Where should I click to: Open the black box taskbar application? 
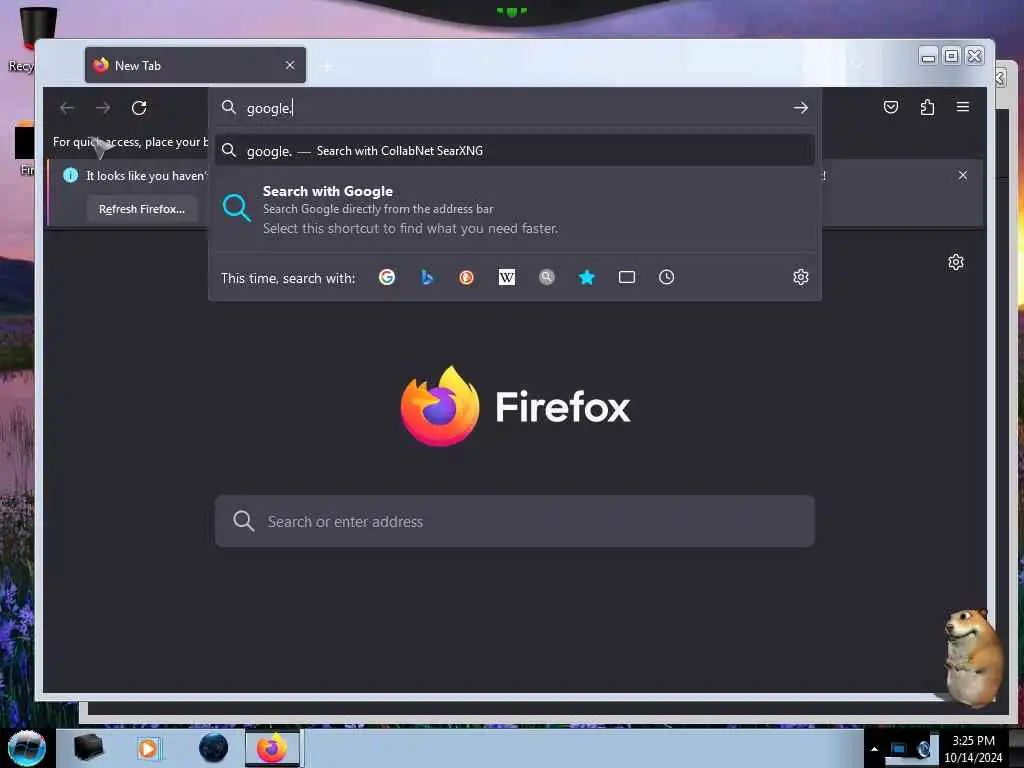[89, 748]
